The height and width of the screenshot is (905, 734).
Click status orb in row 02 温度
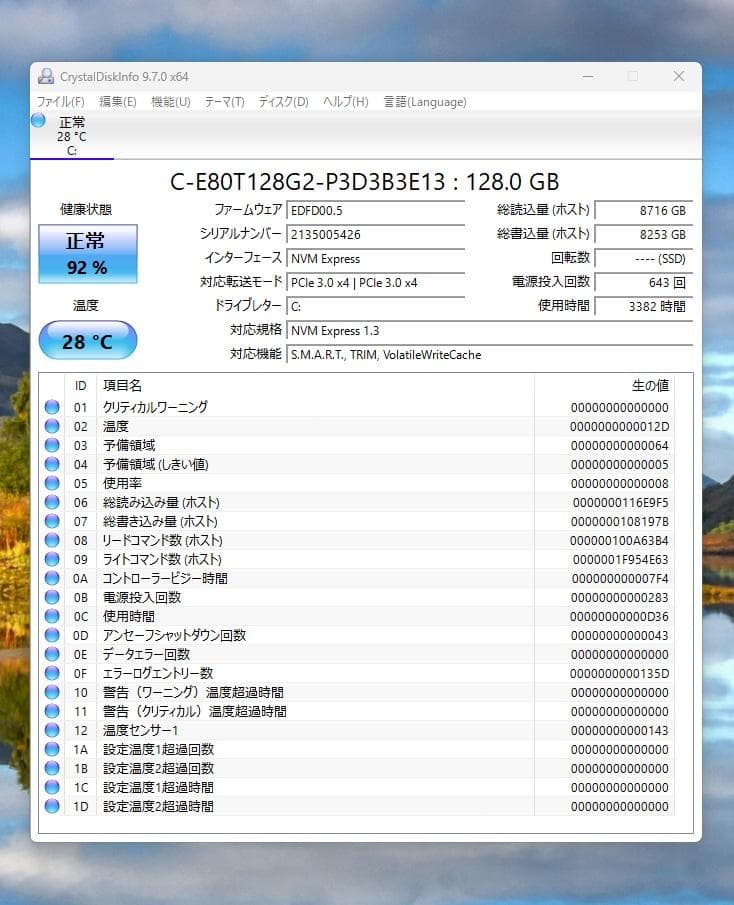click(x=52, y=426)
